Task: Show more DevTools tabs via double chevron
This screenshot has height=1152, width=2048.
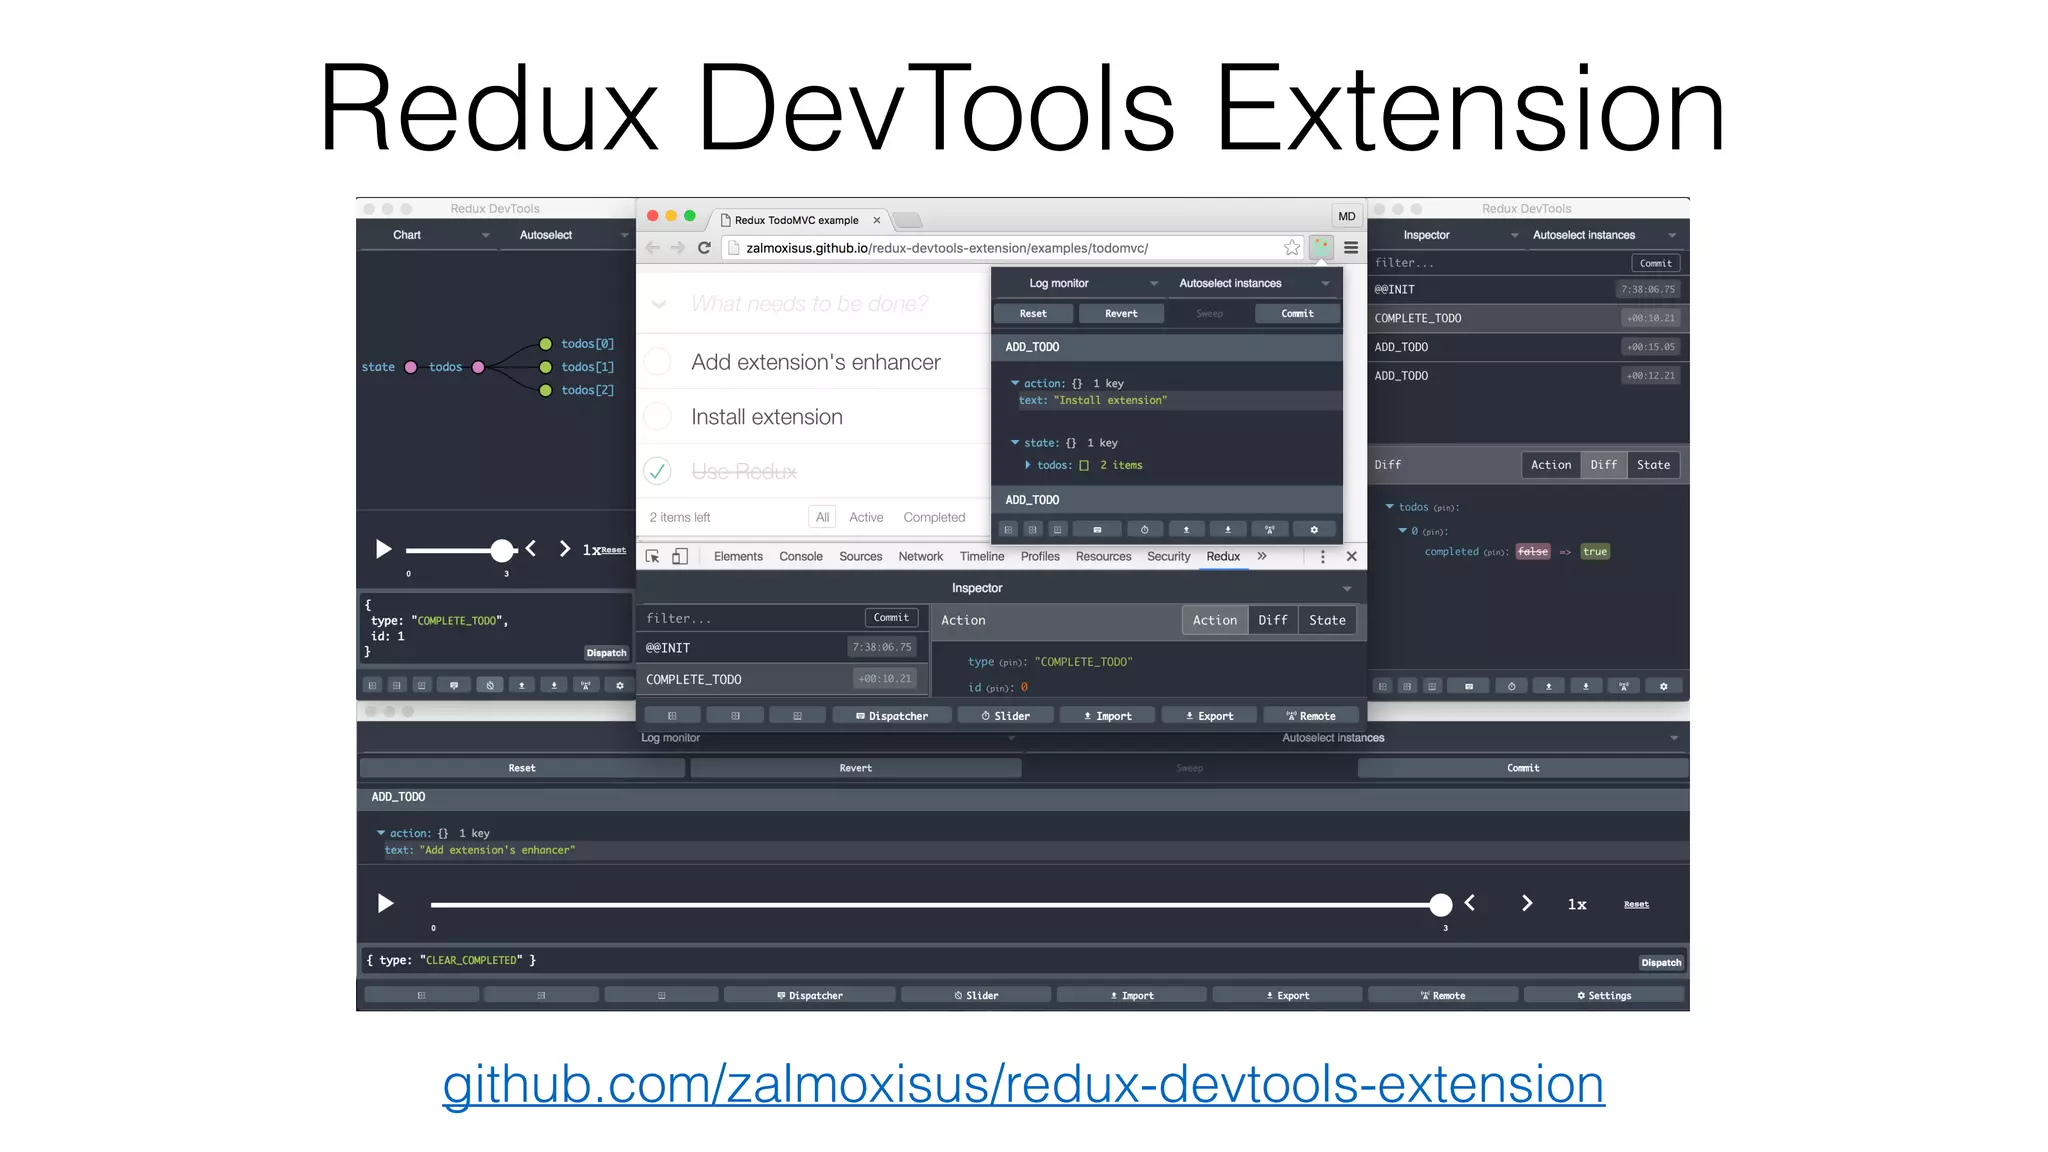Action: (x=1262, y=556)
